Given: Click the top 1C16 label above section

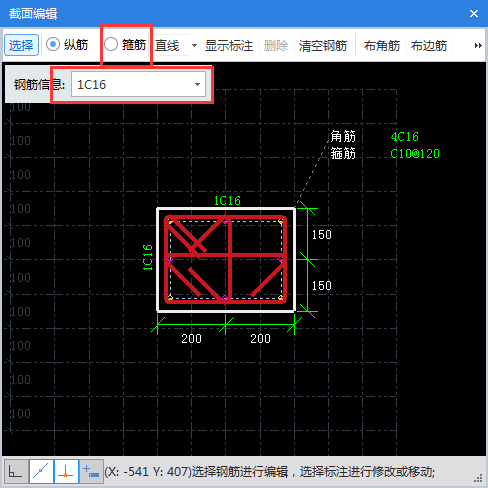Looking at the screenshot, I should click(227, 201).
